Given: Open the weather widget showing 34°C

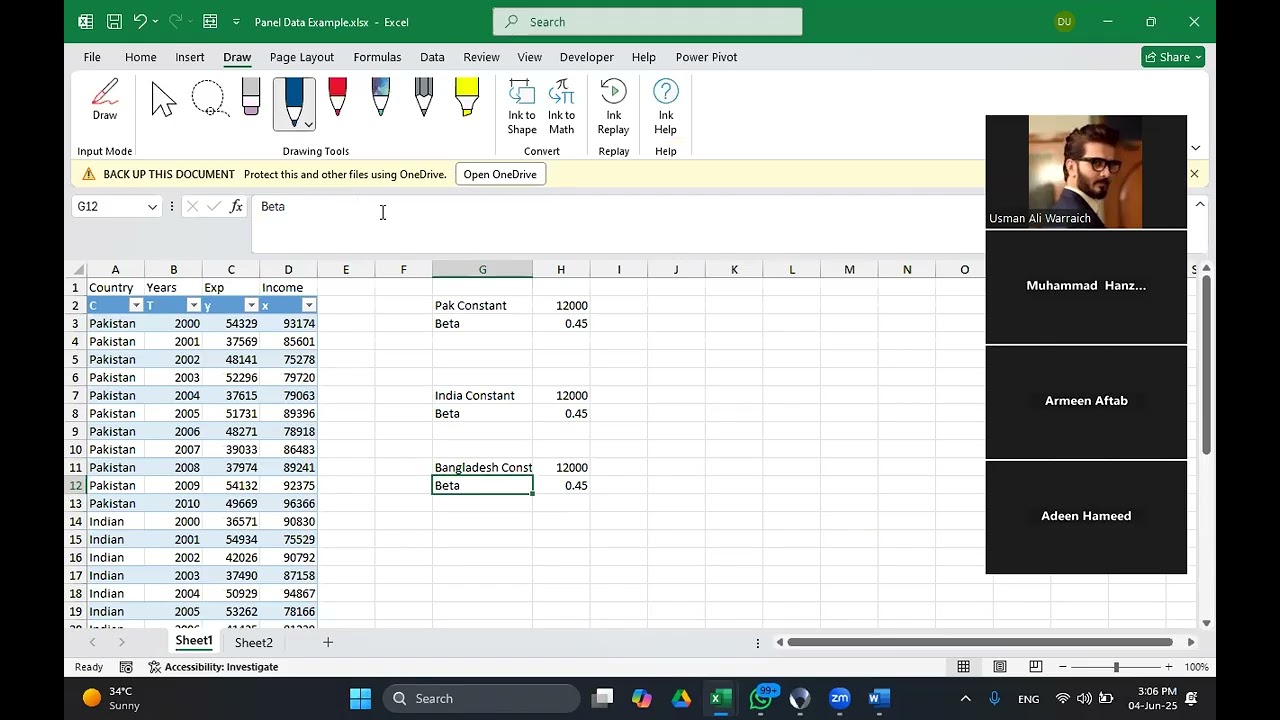Looking at the screenshot, I should 110,698.
